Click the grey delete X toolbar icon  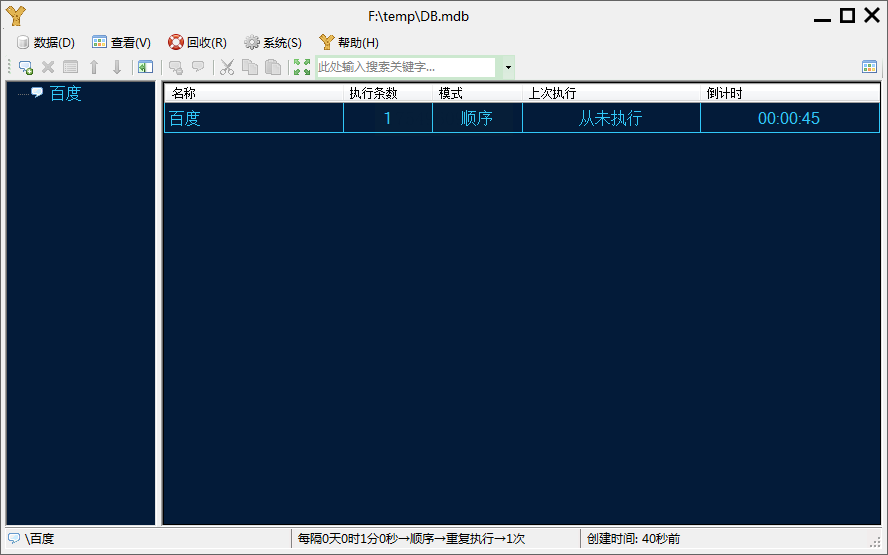point(48,67)
